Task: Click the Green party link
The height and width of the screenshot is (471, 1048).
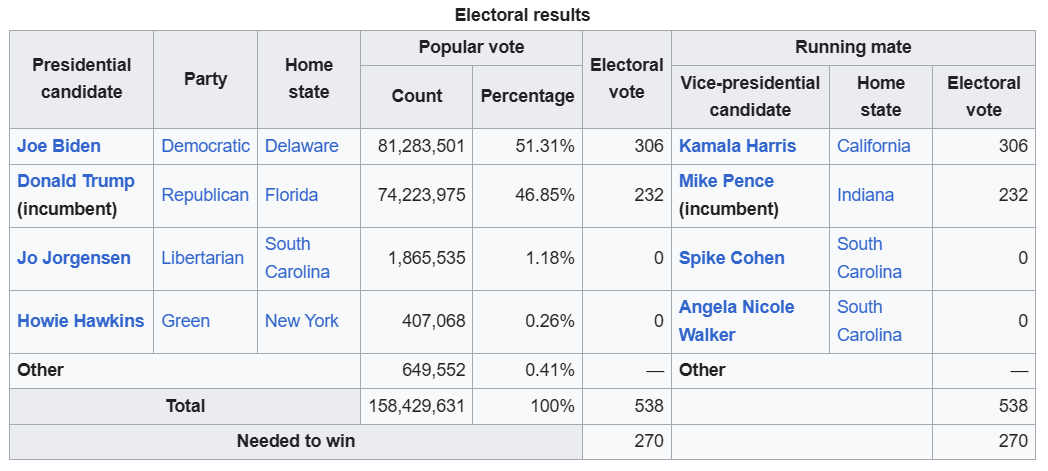Action: pyautogui.click(x=186, y=321)
